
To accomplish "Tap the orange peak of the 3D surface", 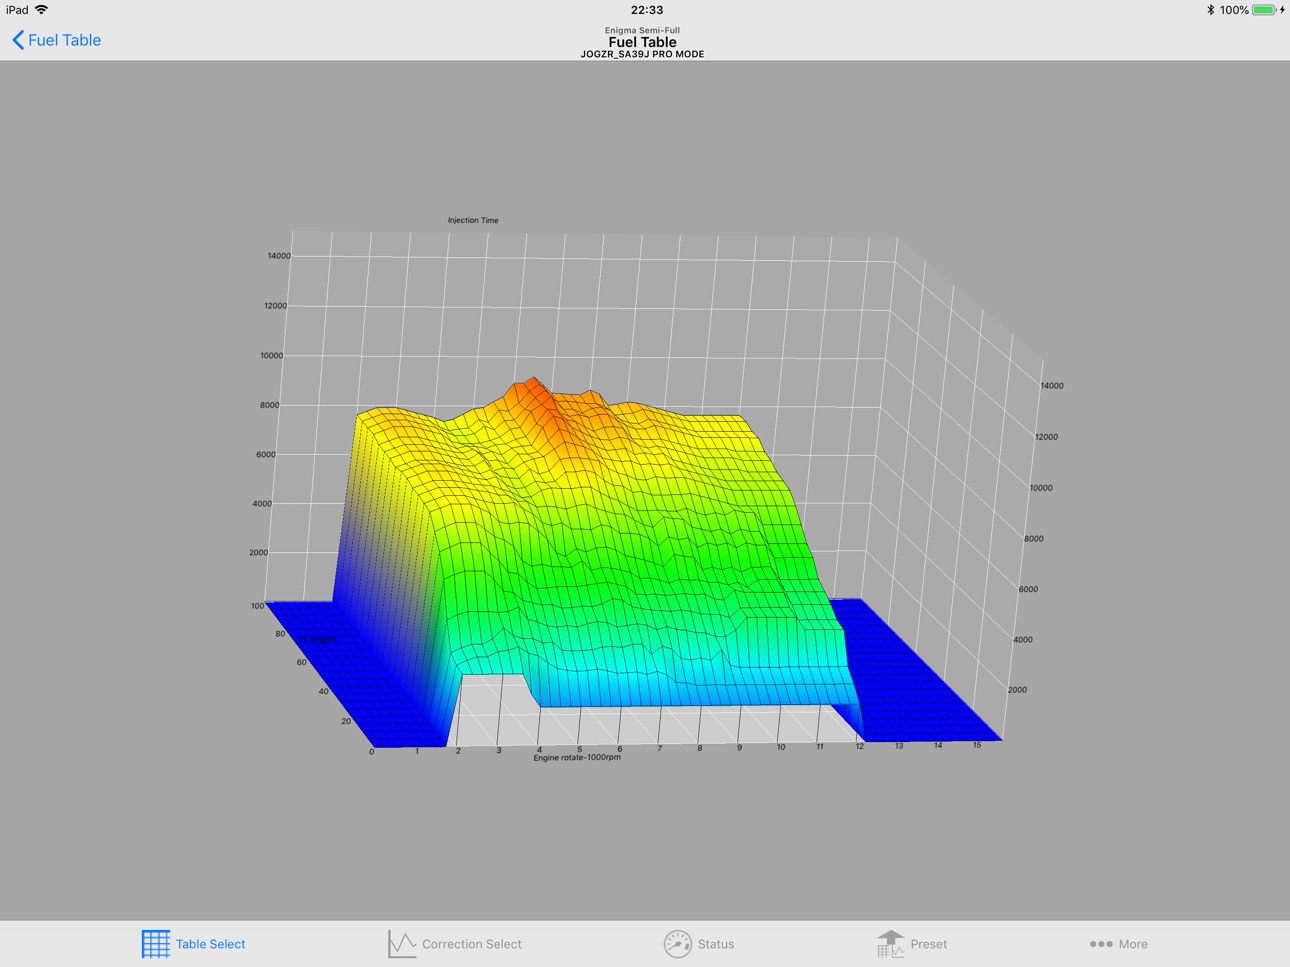I will click(533, 392).
